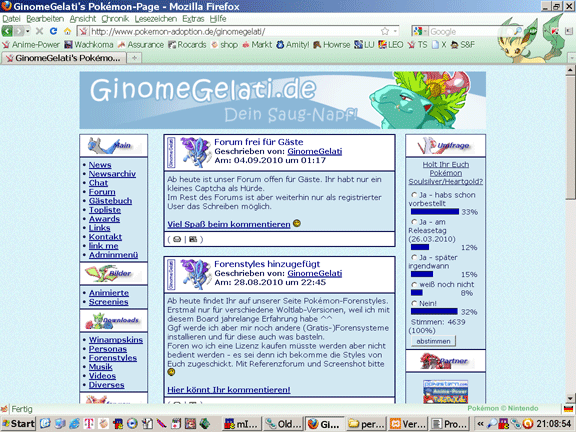The image size is (576, 432).
Task: Open the address bar URL history dropdown
Action: pyautogui.click(x=395, y=31)
